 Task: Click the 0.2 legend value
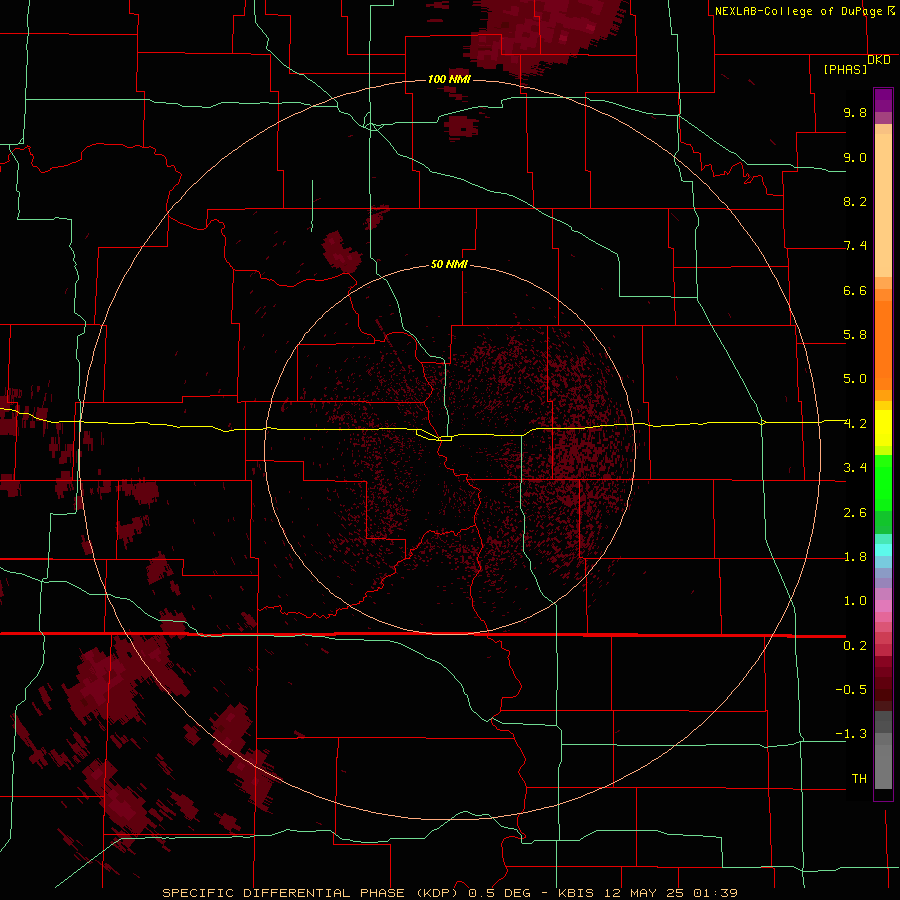pos(855,646)
